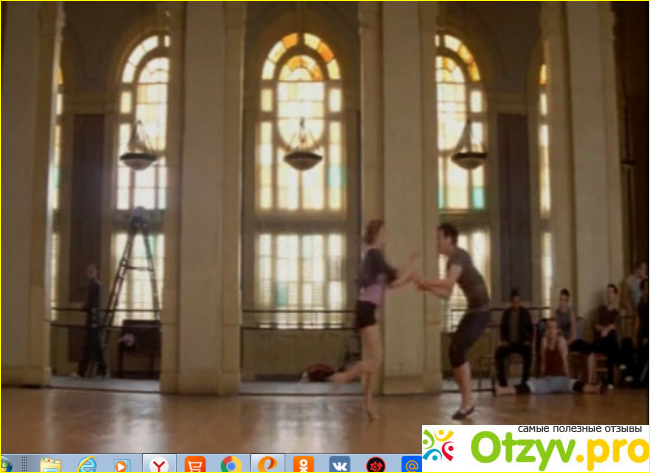Click the colorful Otzyv people emblem

[x=441, y=447]
